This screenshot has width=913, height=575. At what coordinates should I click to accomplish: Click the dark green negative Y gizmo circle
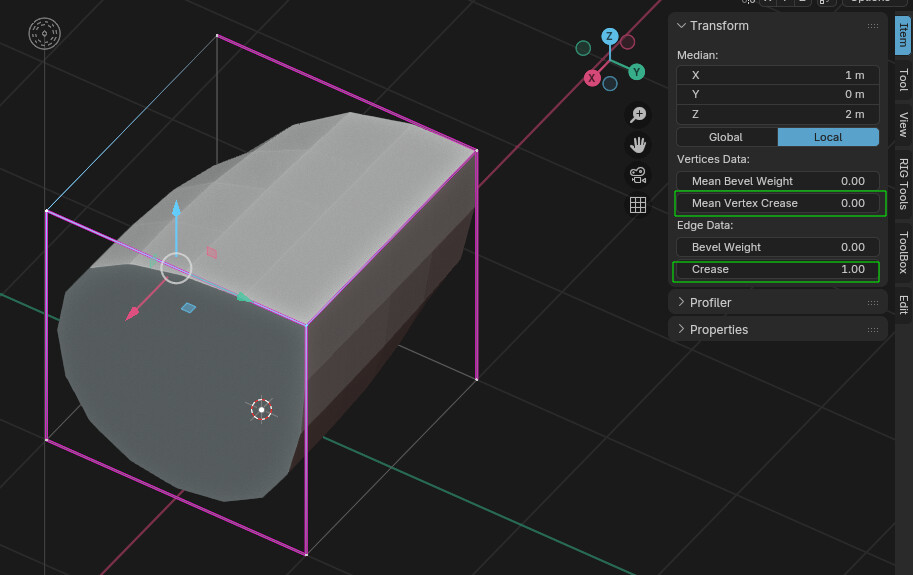pyautogui.click(x=583, y=48)
